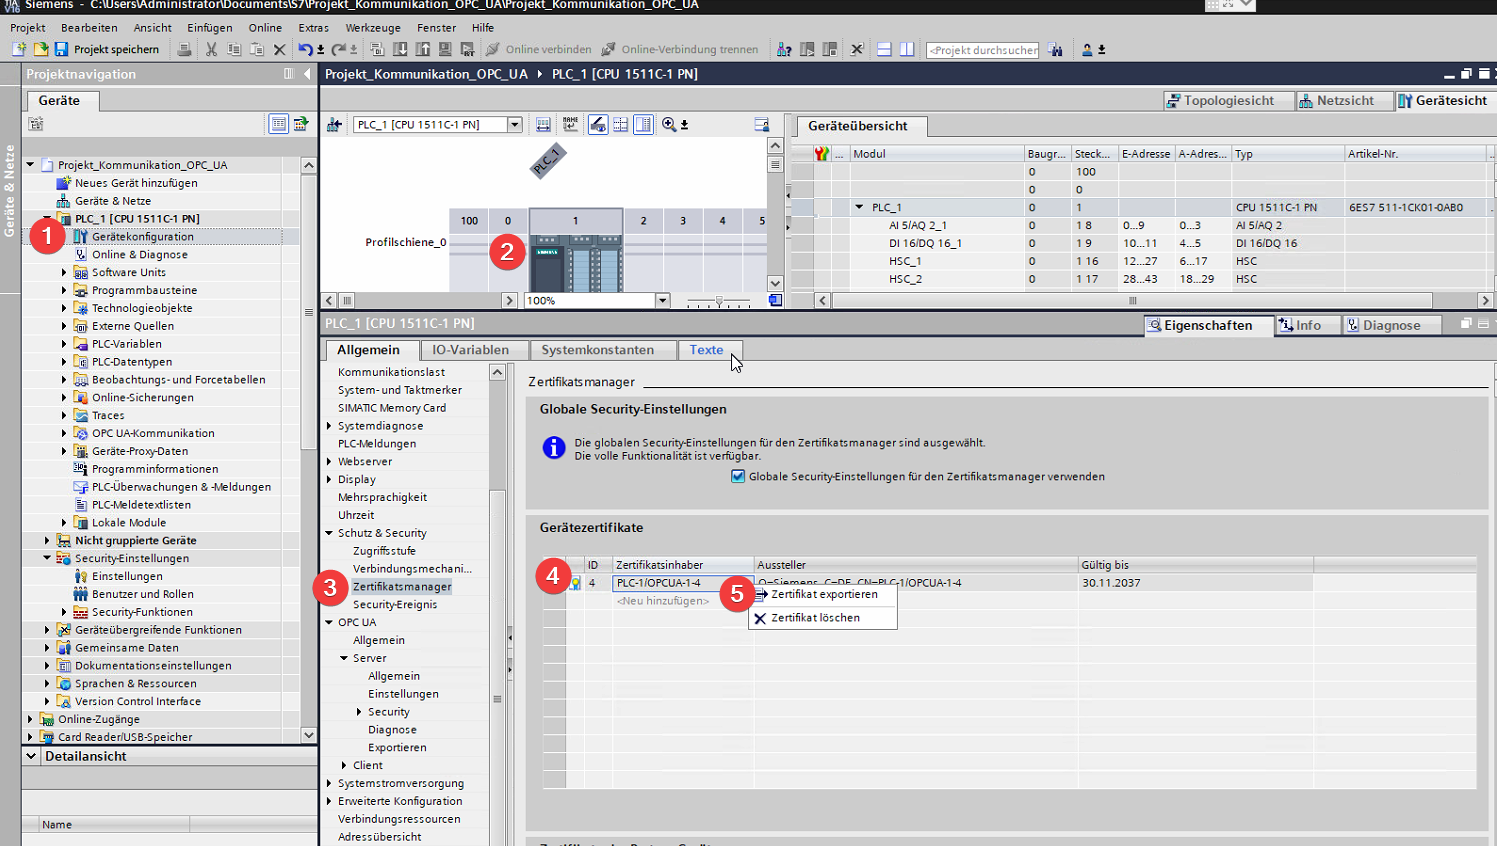Open the Extras menu

point(313,28)
